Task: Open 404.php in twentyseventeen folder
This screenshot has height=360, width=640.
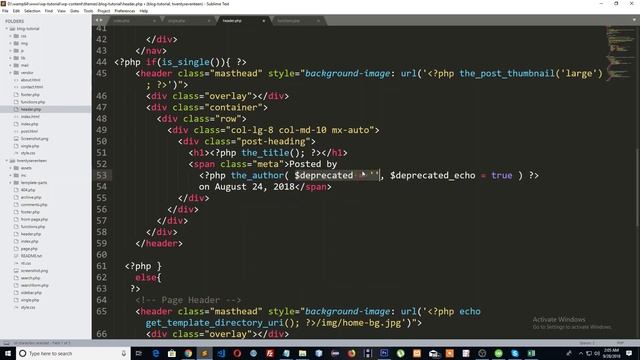Action: pos(28,190)
